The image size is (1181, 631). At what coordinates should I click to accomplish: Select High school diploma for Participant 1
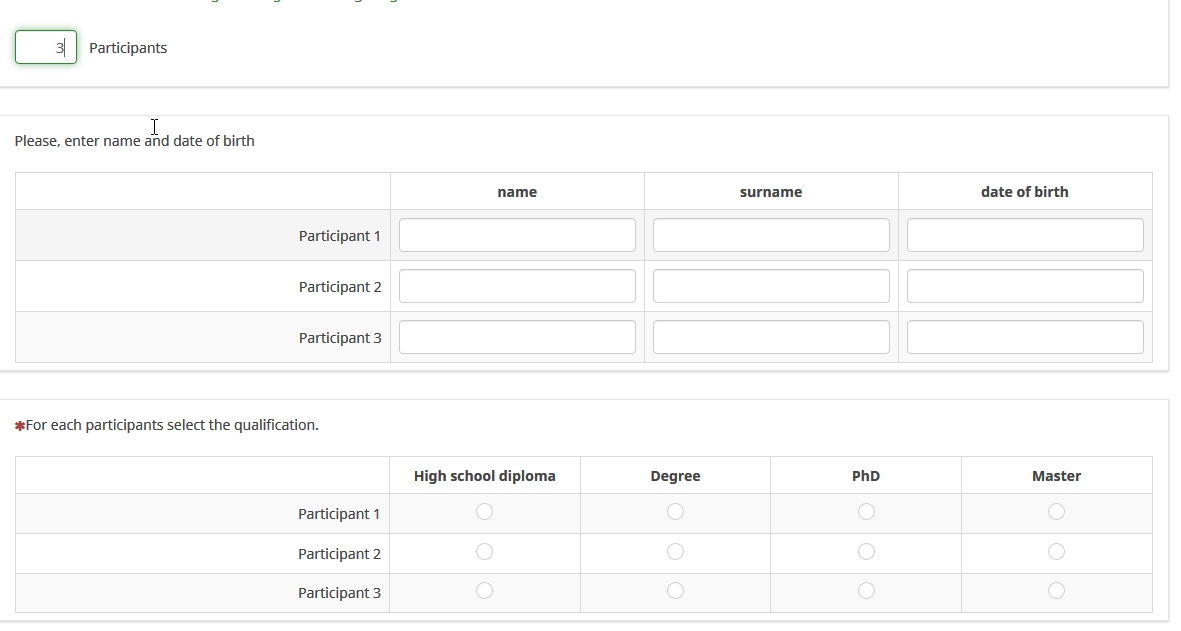click(485, 512)
